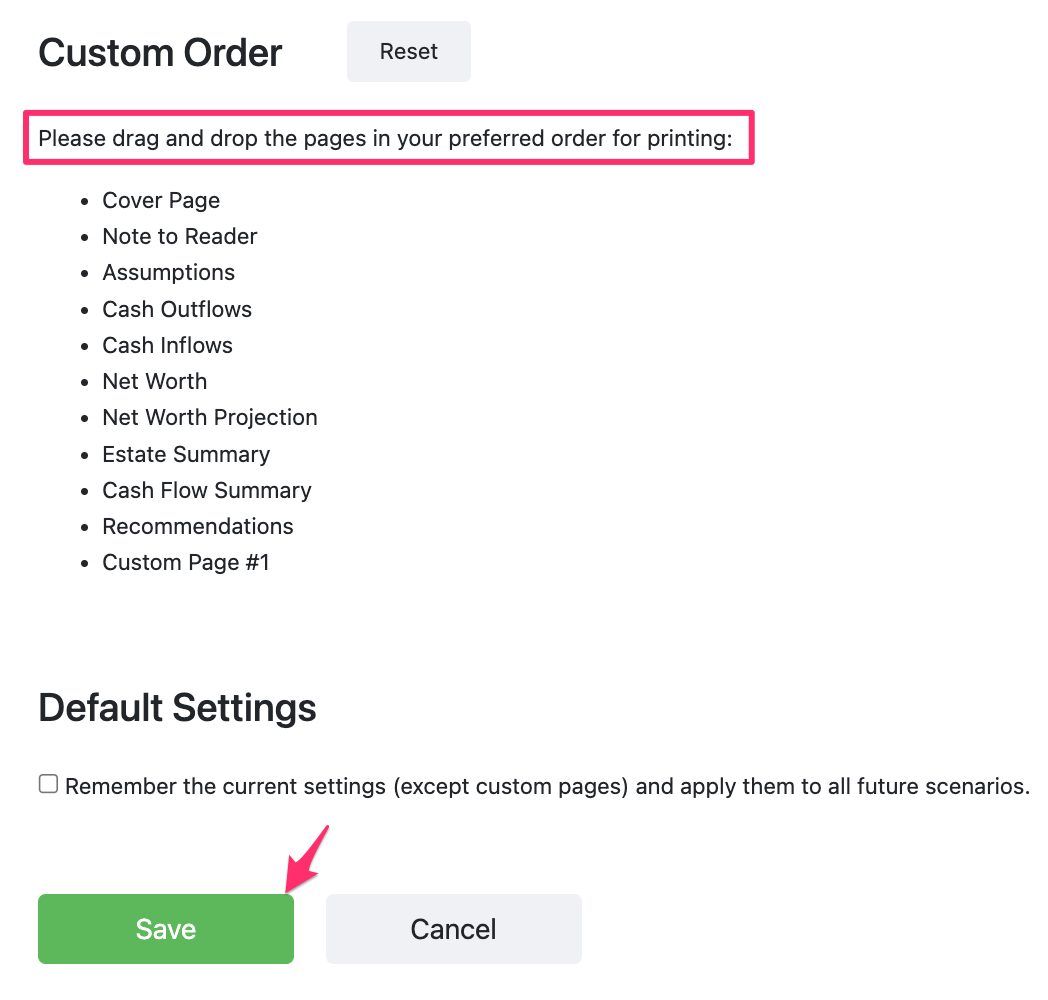Click the Cash Inflows entry

tap(167, 346)
